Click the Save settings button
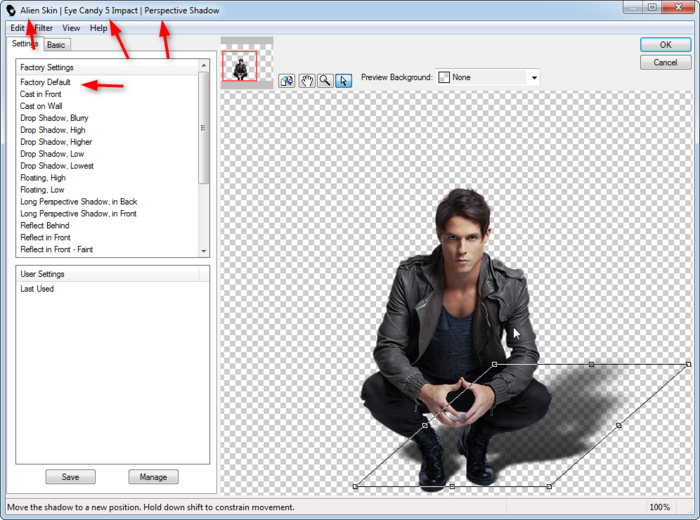This screenshot has width=700, height=520. pos(71,477)
